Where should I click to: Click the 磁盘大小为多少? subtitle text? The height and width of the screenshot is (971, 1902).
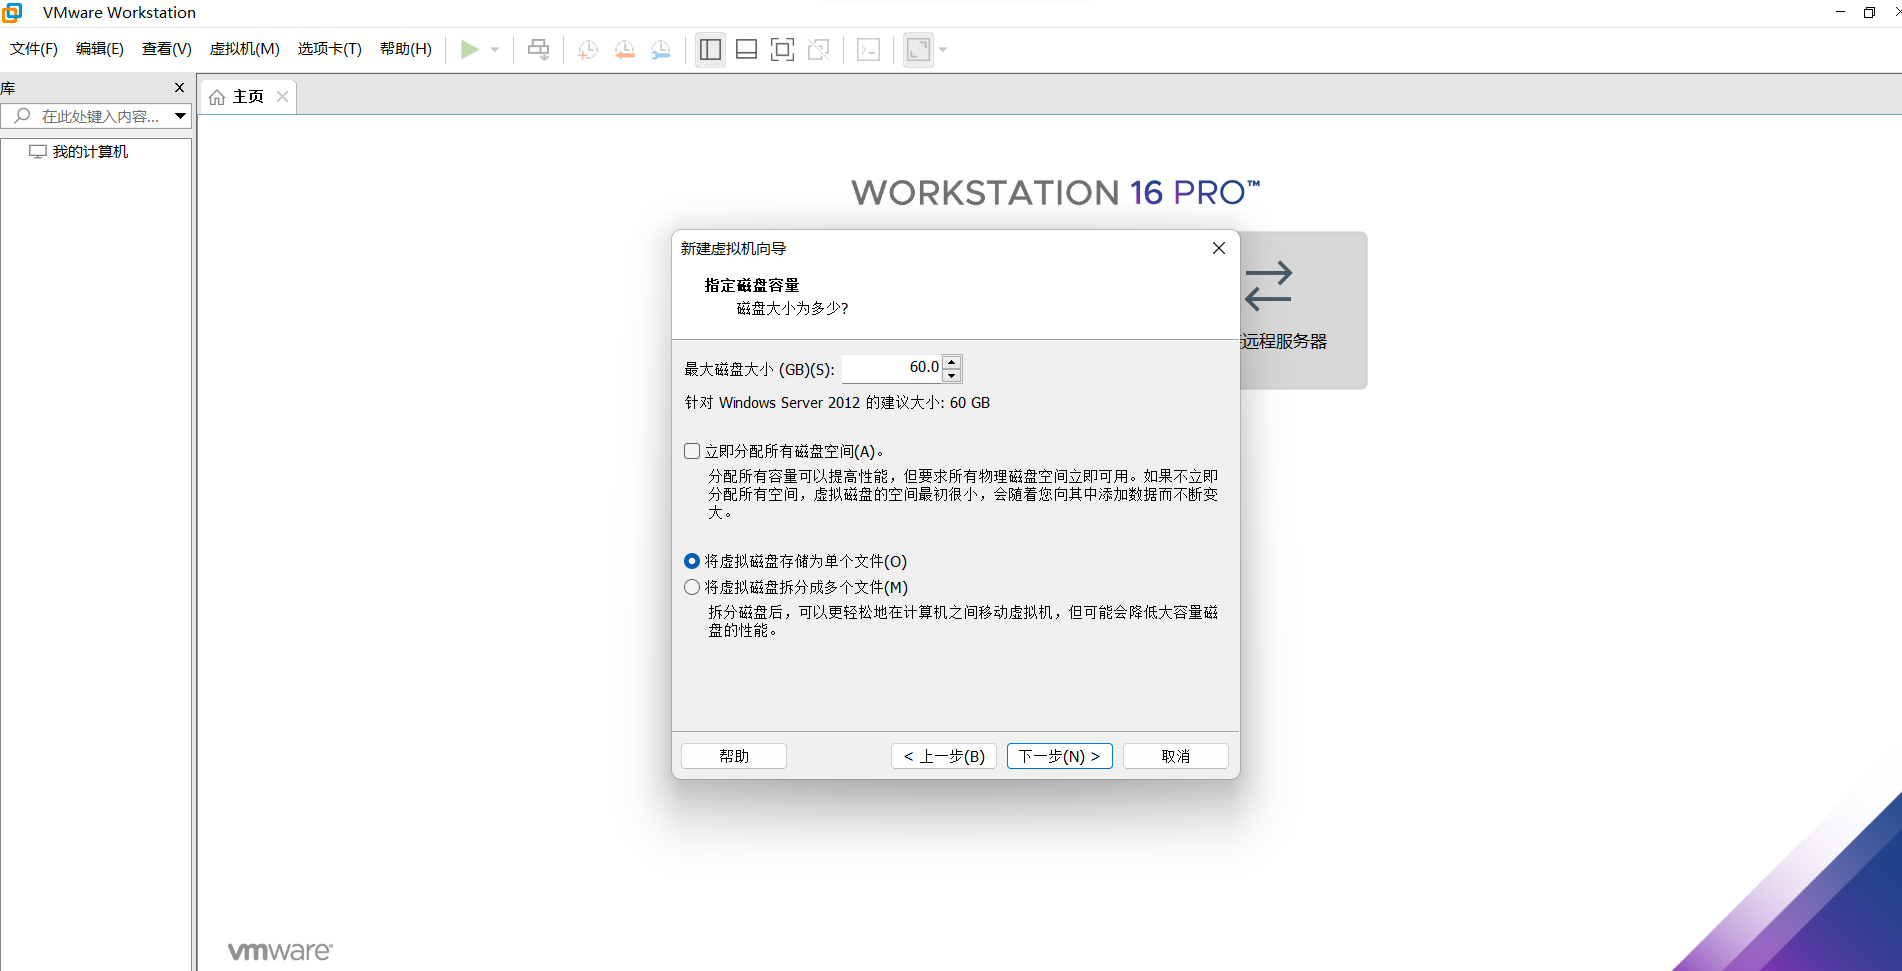click(792, 309)
